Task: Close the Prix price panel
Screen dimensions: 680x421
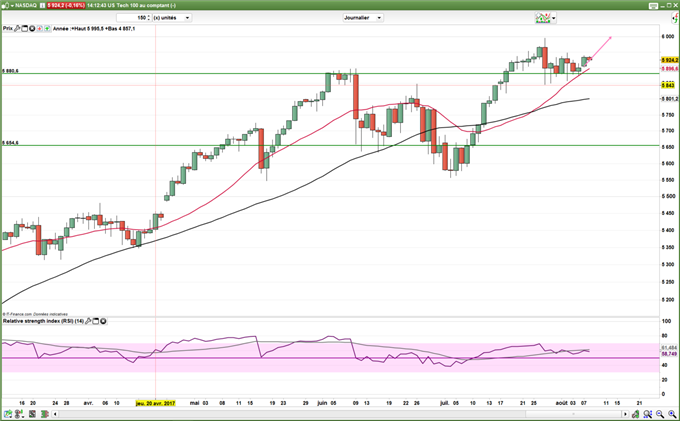Action: pyautogui.click(x=32, y=28)
